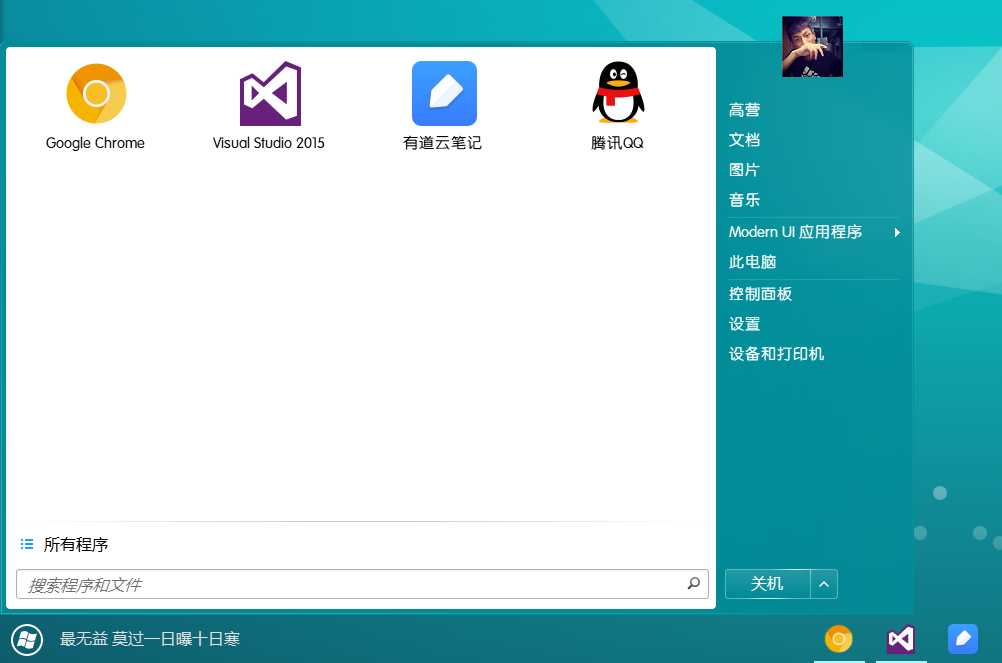This screenshot has height=663, width=1002.
Task: Expand the shutdown options arrow
Action: point(824,584)
